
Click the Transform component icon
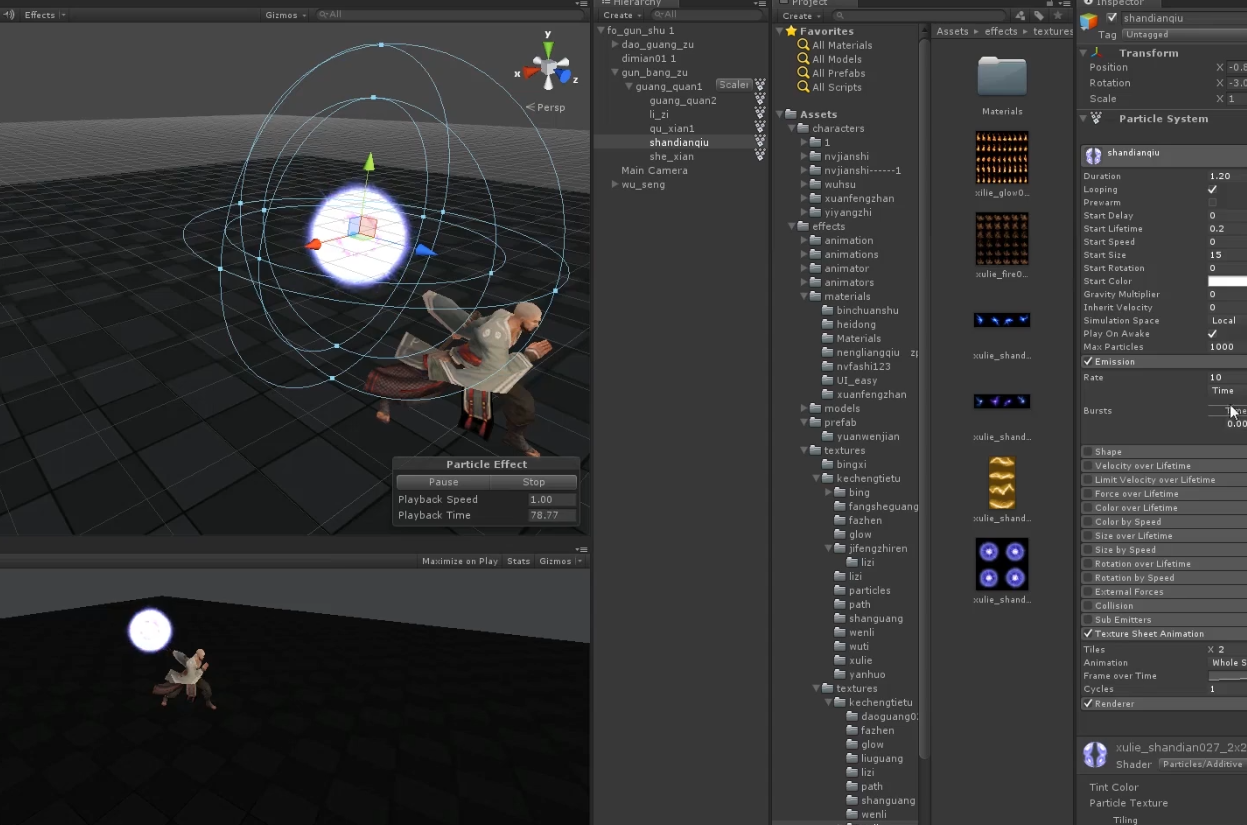[x=1096, y=52]
